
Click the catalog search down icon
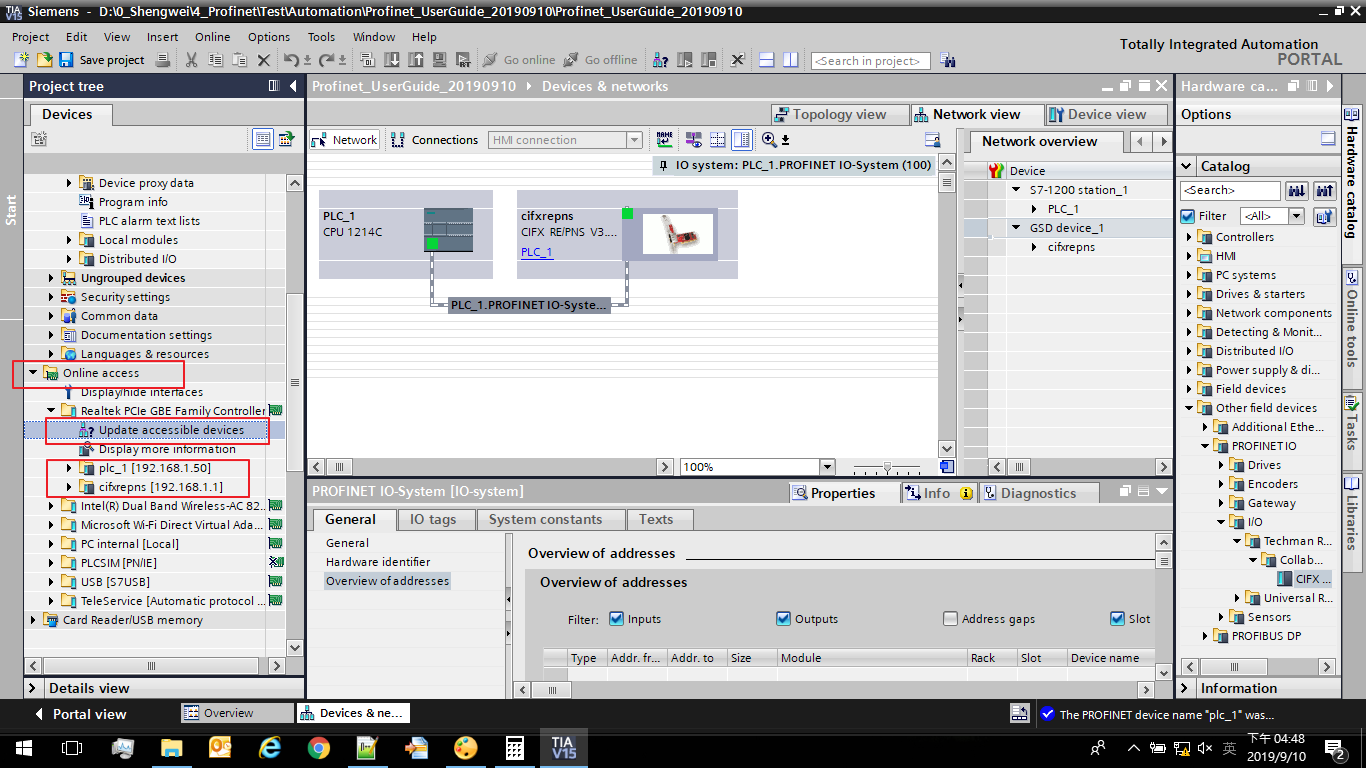coord(1297,190)
